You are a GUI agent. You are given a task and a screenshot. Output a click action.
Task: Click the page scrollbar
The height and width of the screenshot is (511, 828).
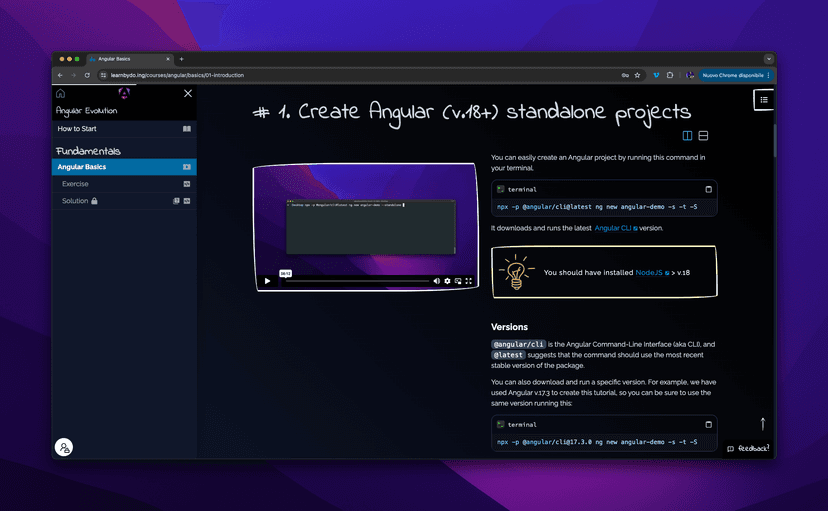click(775, 140)
